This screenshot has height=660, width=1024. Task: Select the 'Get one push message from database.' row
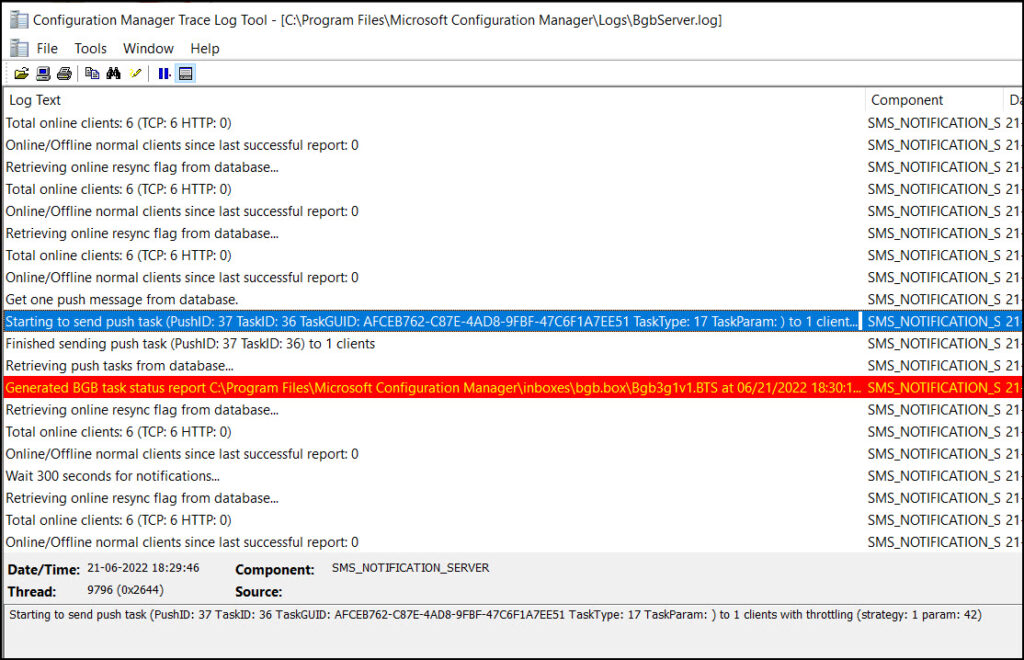pyautogui.click(x=512, y=300)
